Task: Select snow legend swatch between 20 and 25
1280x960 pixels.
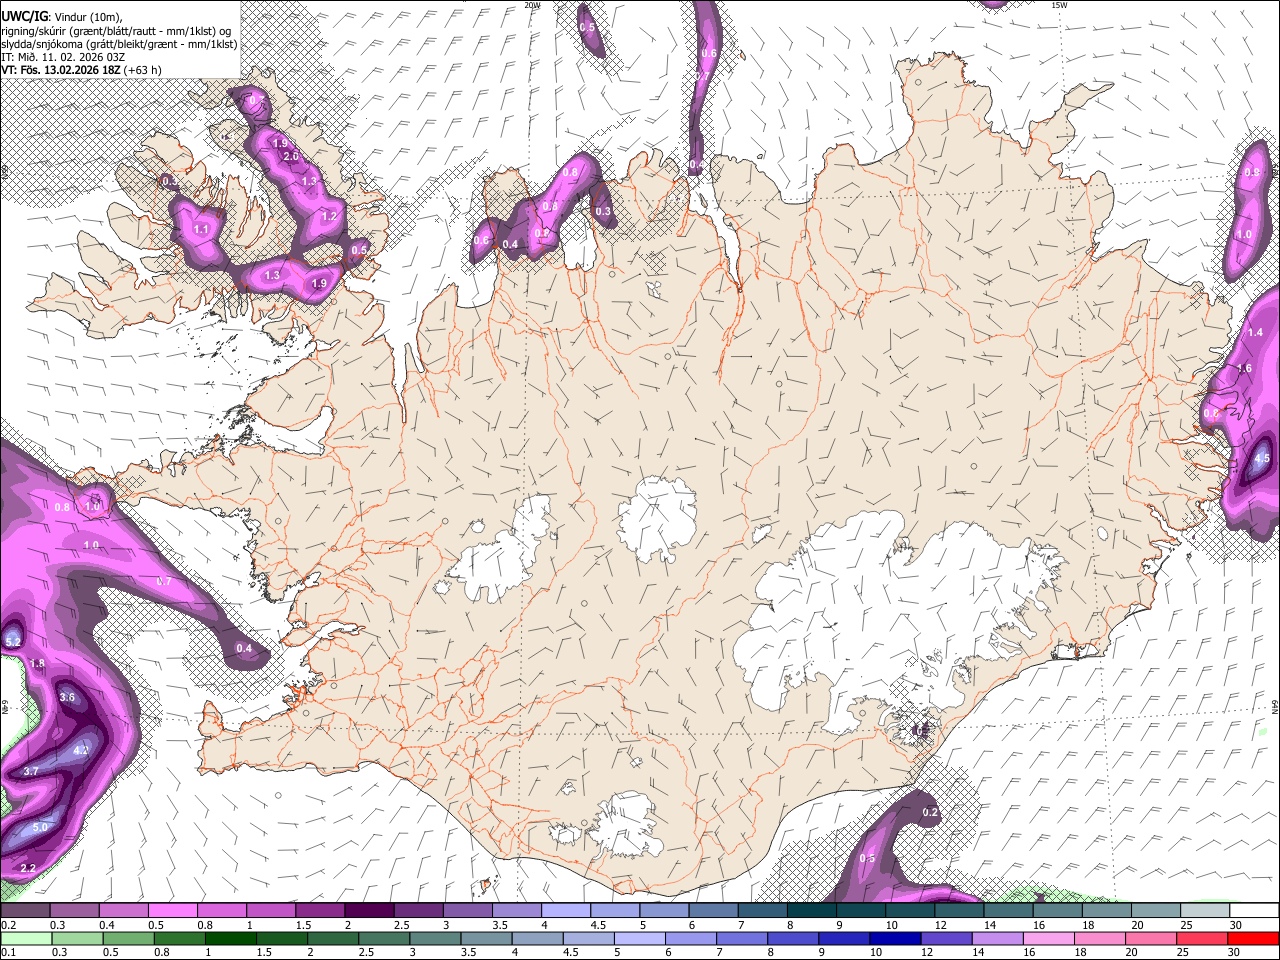Action: click(x=1155, y=910)
